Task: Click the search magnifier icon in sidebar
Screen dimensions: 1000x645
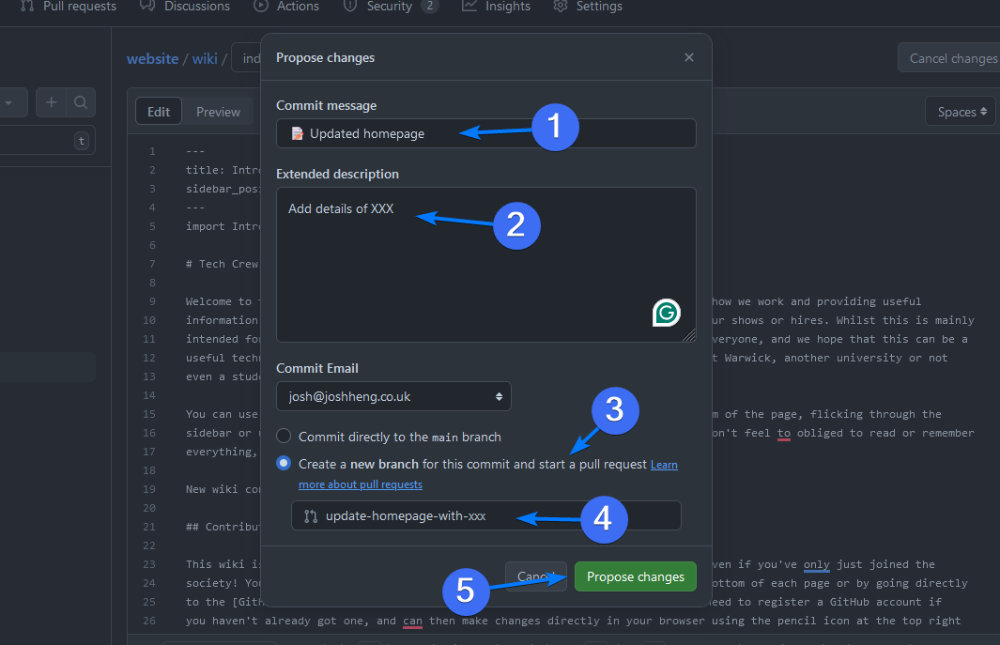Action: (x=80, y=102)
